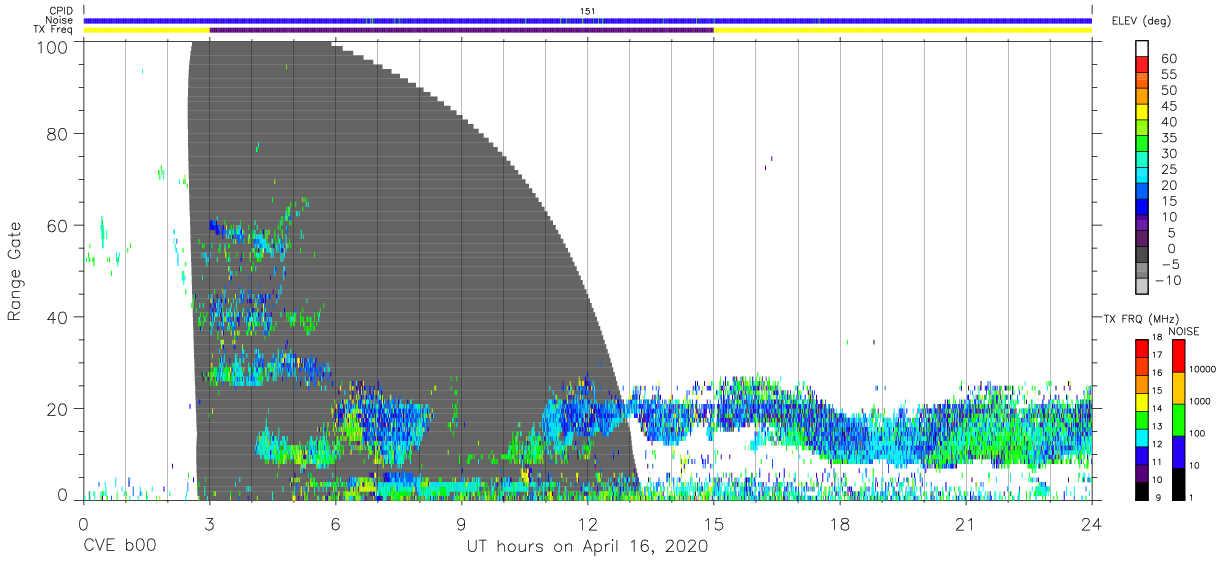The height and width of the screenshot is (567, 1228).
Task: Click the ELEV scale value '50'
Action: coord(1169,91)
